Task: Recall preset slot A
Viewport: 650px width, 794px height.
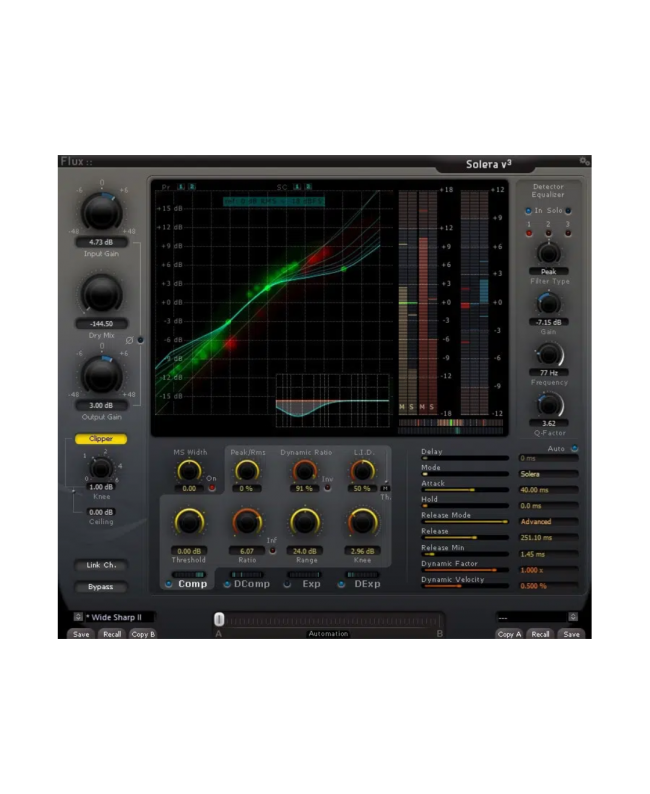Action: click(112, 634)
